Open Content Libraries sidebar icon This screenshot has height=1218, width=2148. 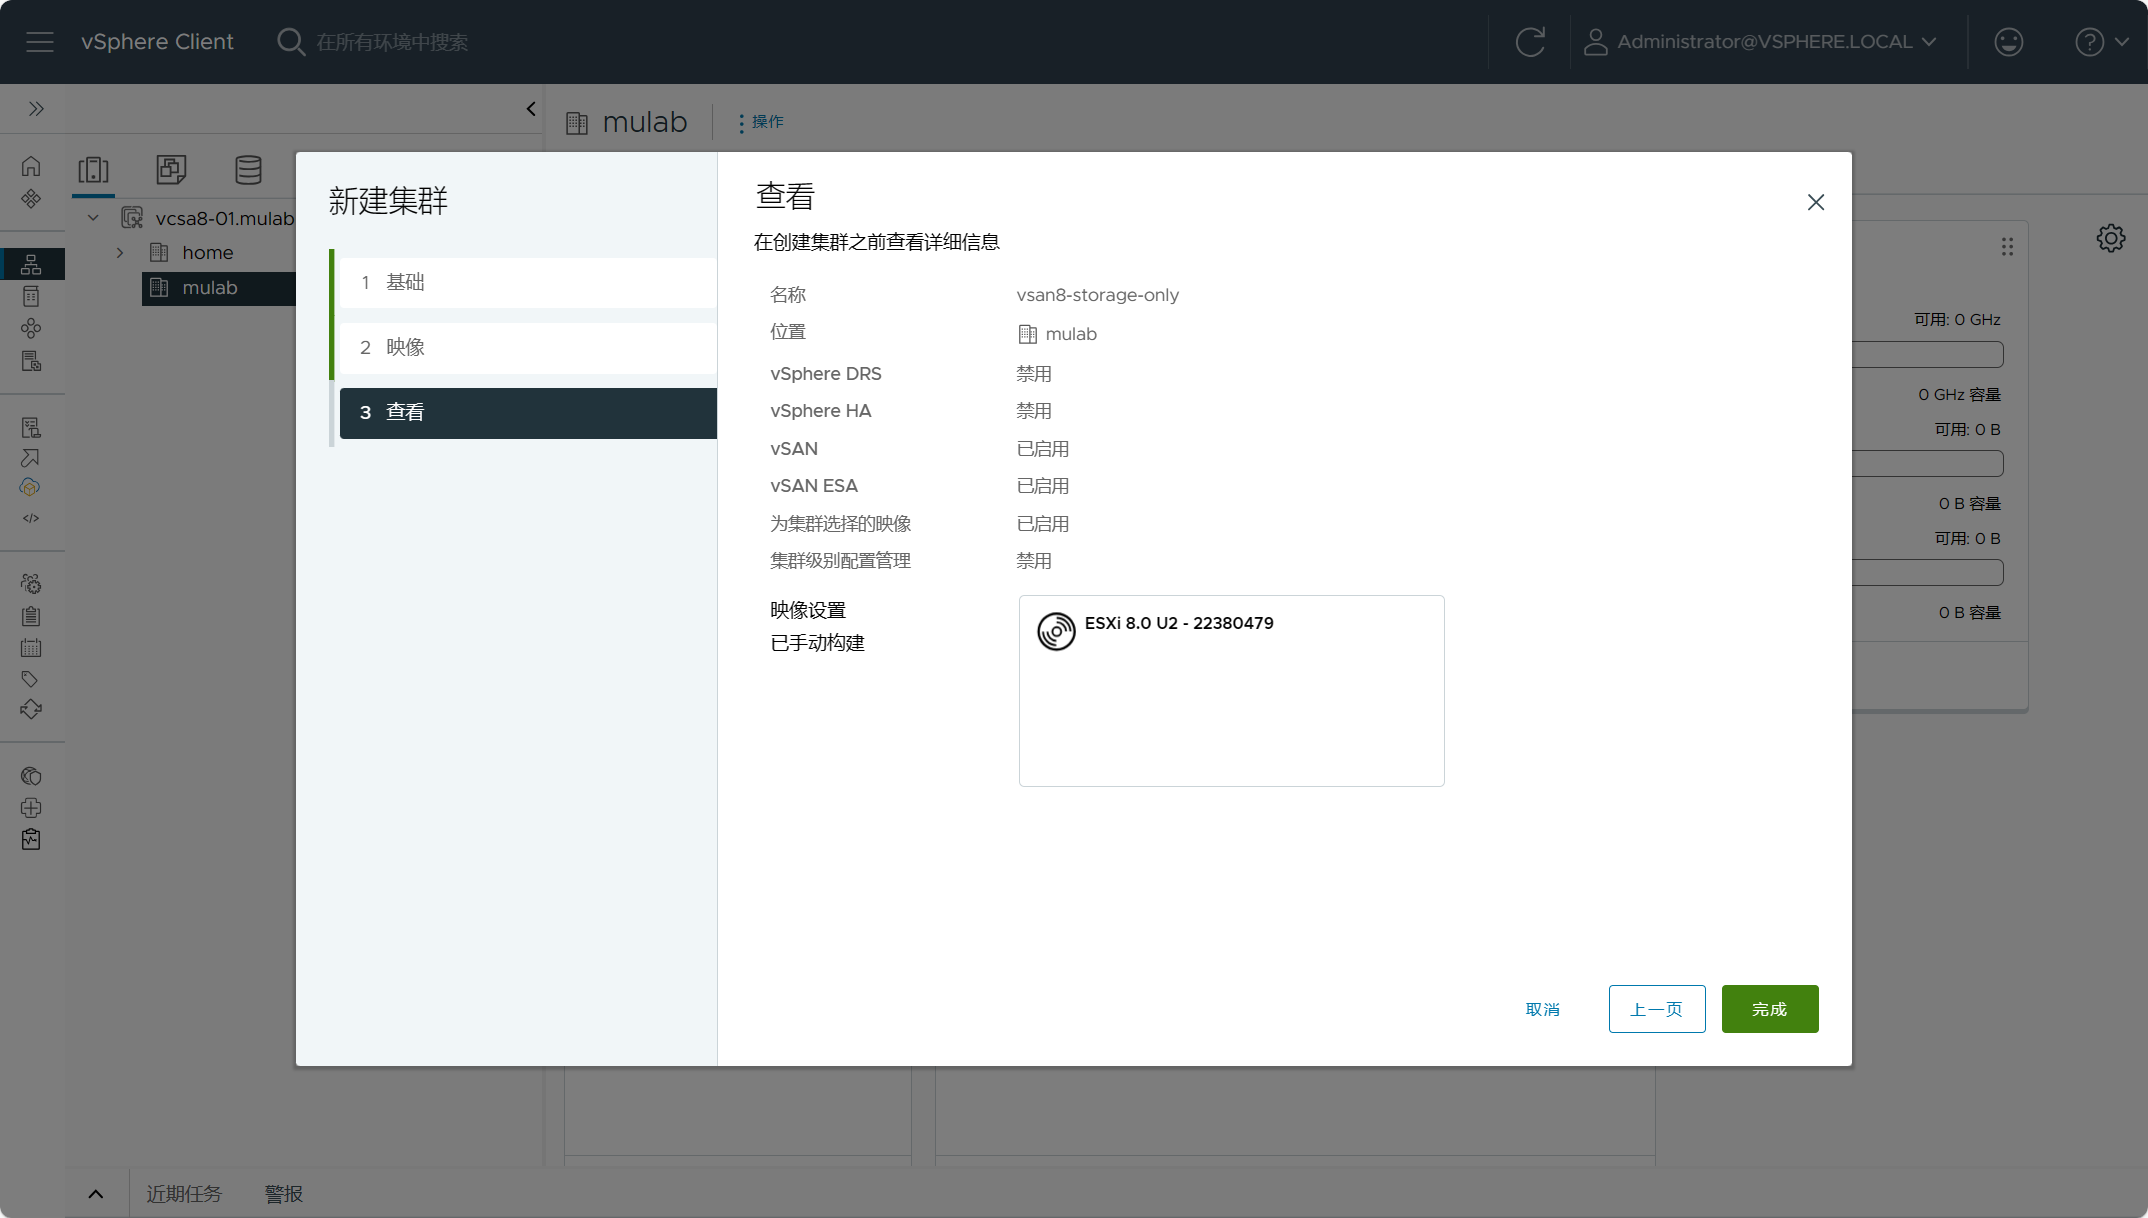(31, 296)
